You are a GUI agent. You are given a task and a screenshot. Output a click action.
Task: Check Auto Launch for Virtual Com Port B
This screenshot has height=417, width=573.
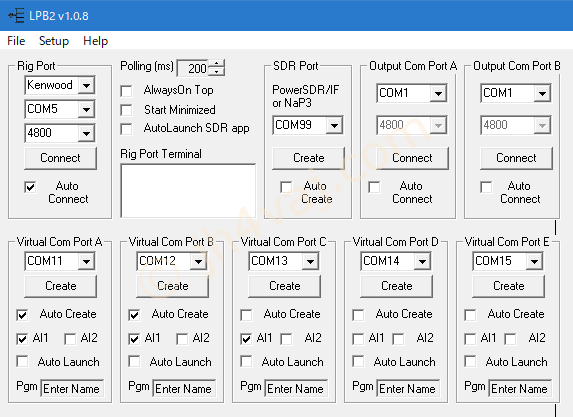click(134, 361)
